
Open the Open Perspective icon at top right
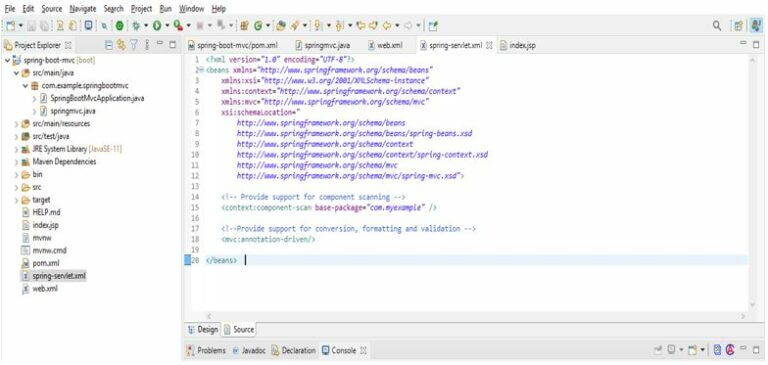(x=738, y=25)
